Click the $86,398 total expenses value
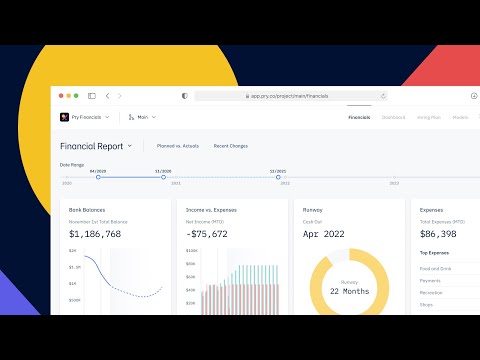Image resolution: width=480 pixels, height=360 pixels. click(x=438, y=234)
